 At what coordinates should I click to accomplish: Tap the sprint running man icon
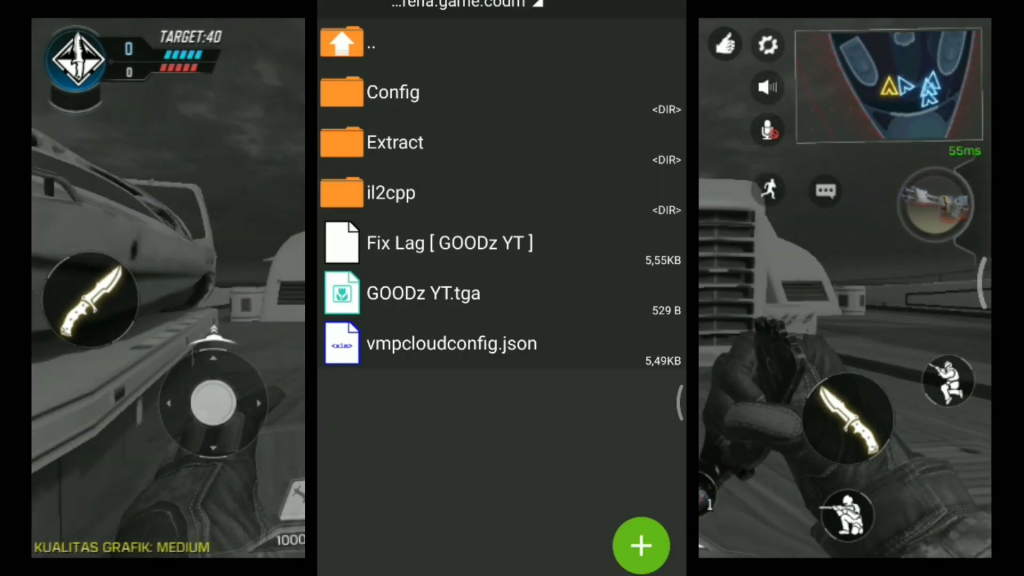pos(769,189)
